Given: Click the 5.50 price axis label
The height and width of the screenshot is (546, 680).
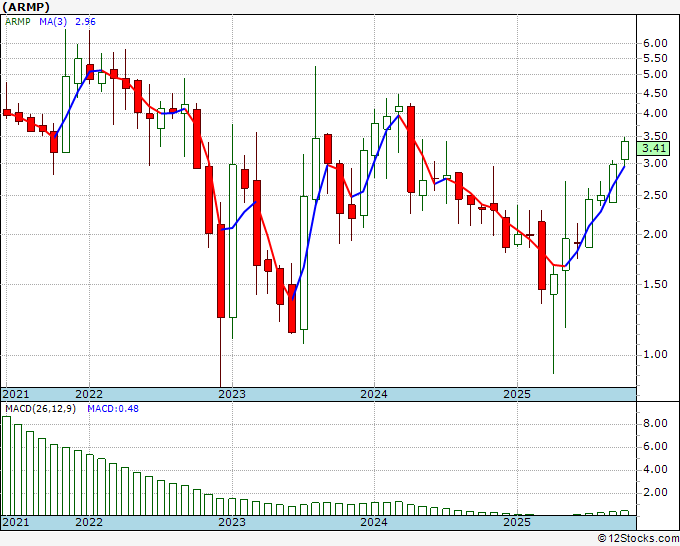Looking at the screenshot, I should tap(655, 58).
